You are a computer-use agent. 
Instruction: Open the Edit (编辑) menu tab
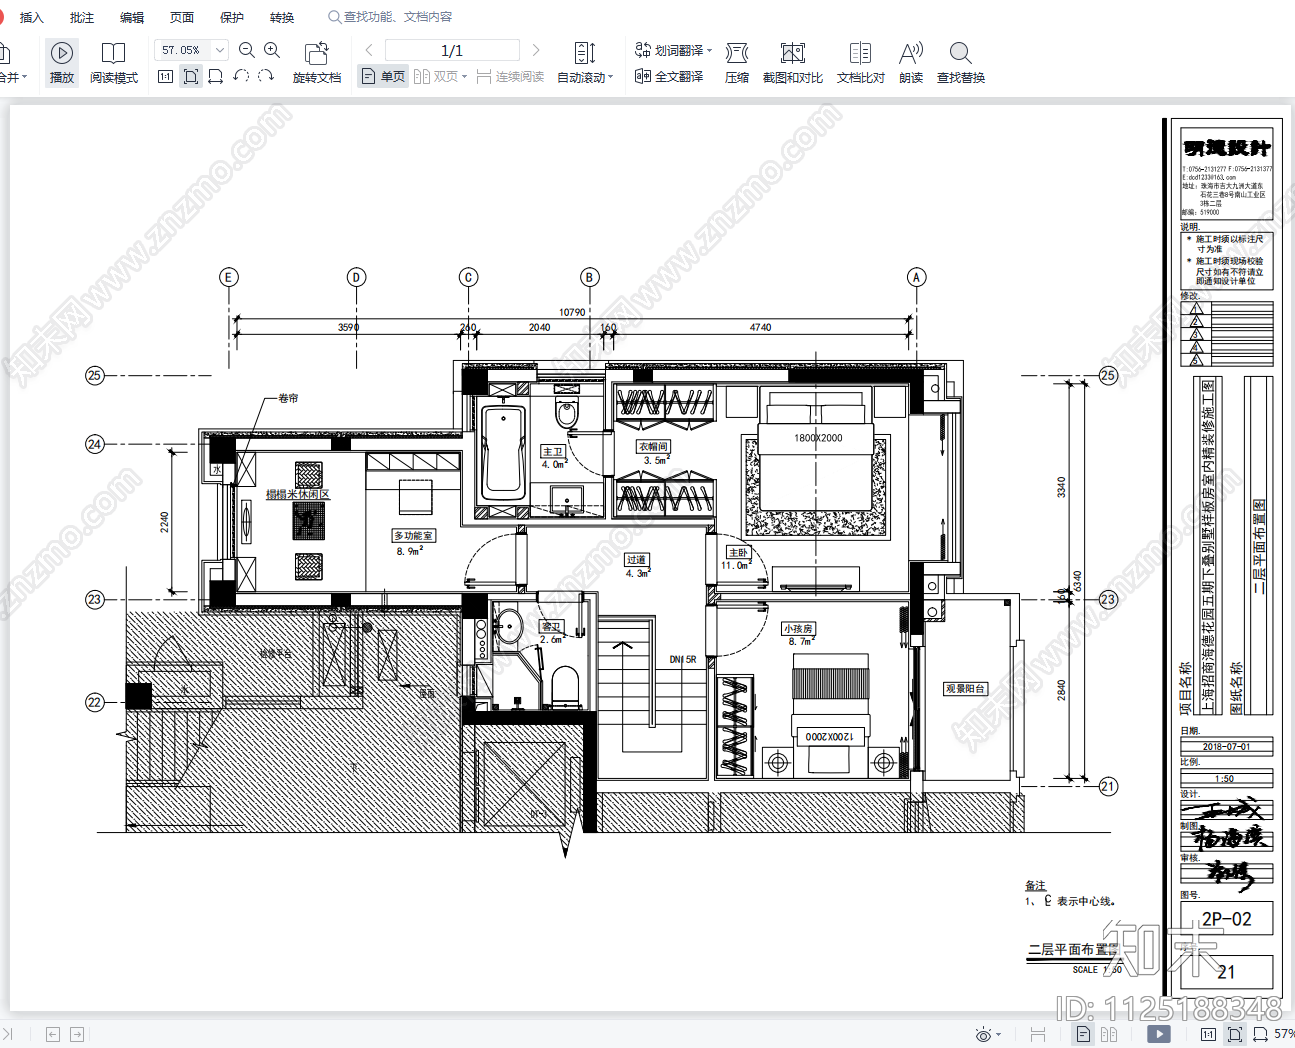132,17
